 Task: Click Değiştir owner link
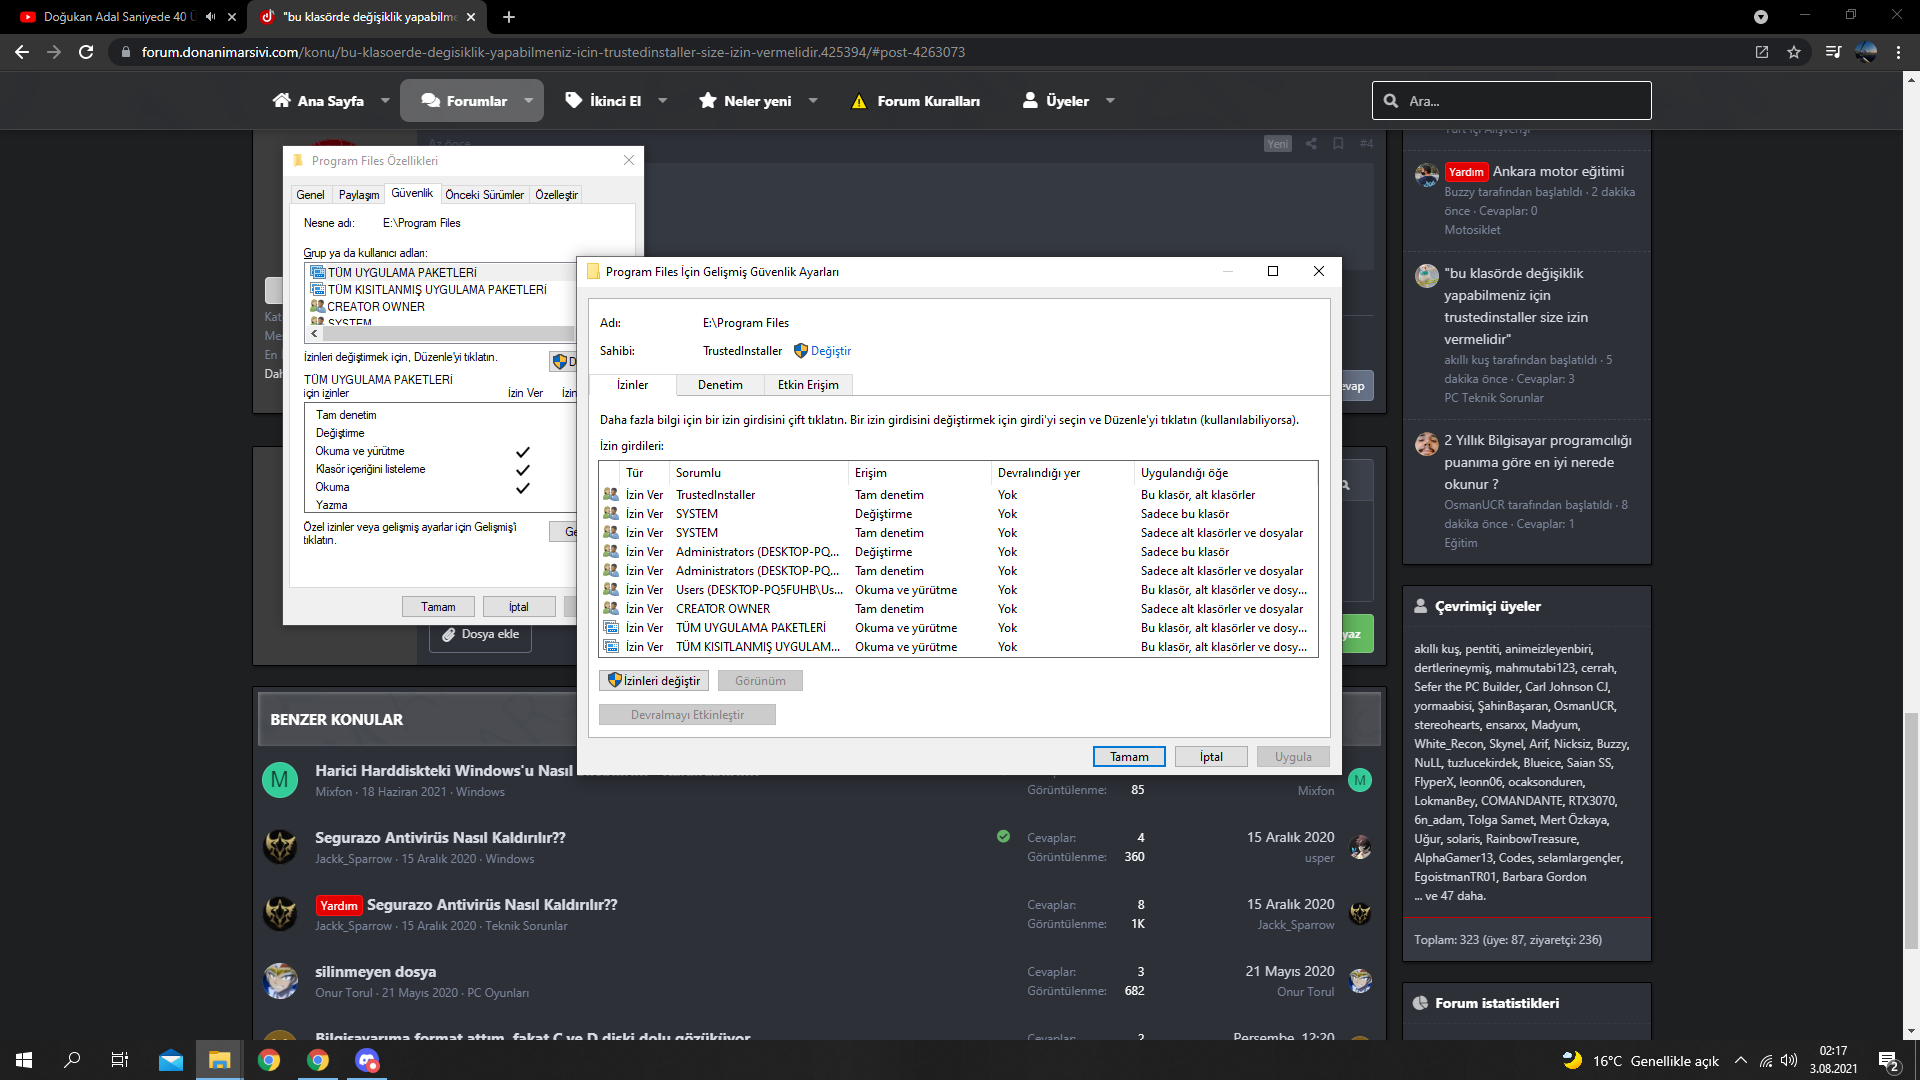click(x=830, y=351)
